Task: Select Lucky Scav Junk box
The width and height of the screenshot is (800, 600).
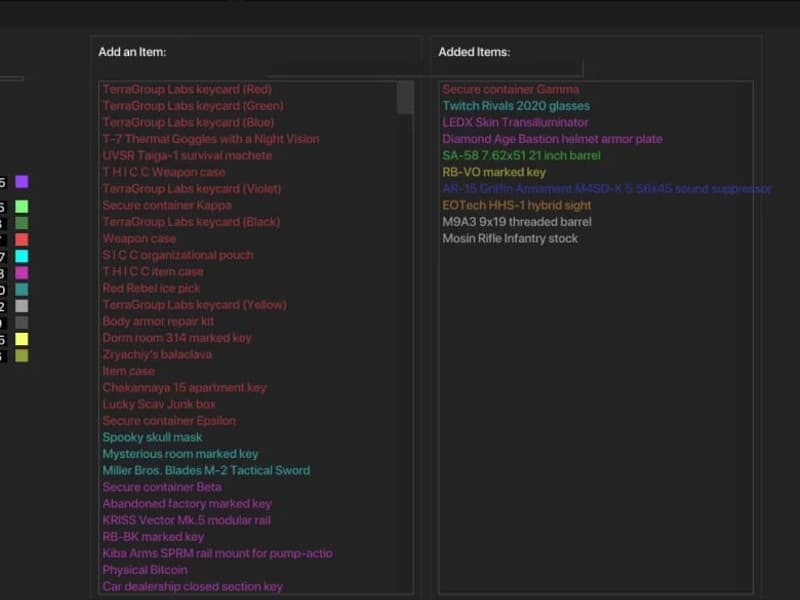Action: (x=159, y=405)
